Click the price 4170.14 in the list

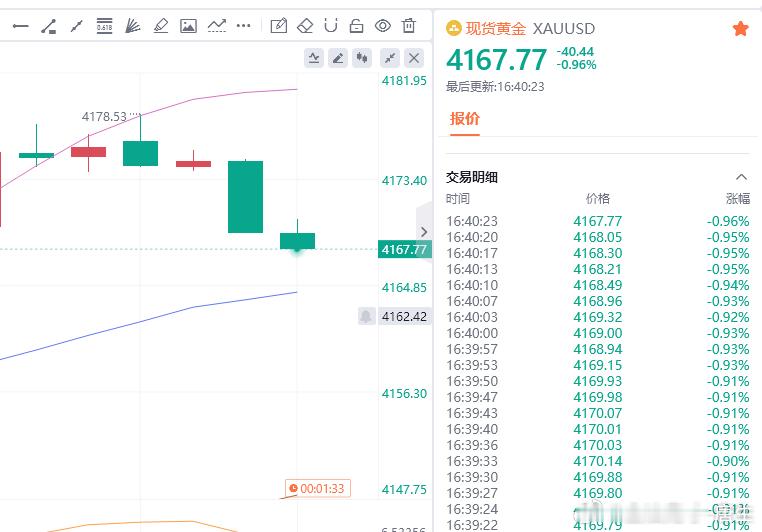(x=598, y=461)
